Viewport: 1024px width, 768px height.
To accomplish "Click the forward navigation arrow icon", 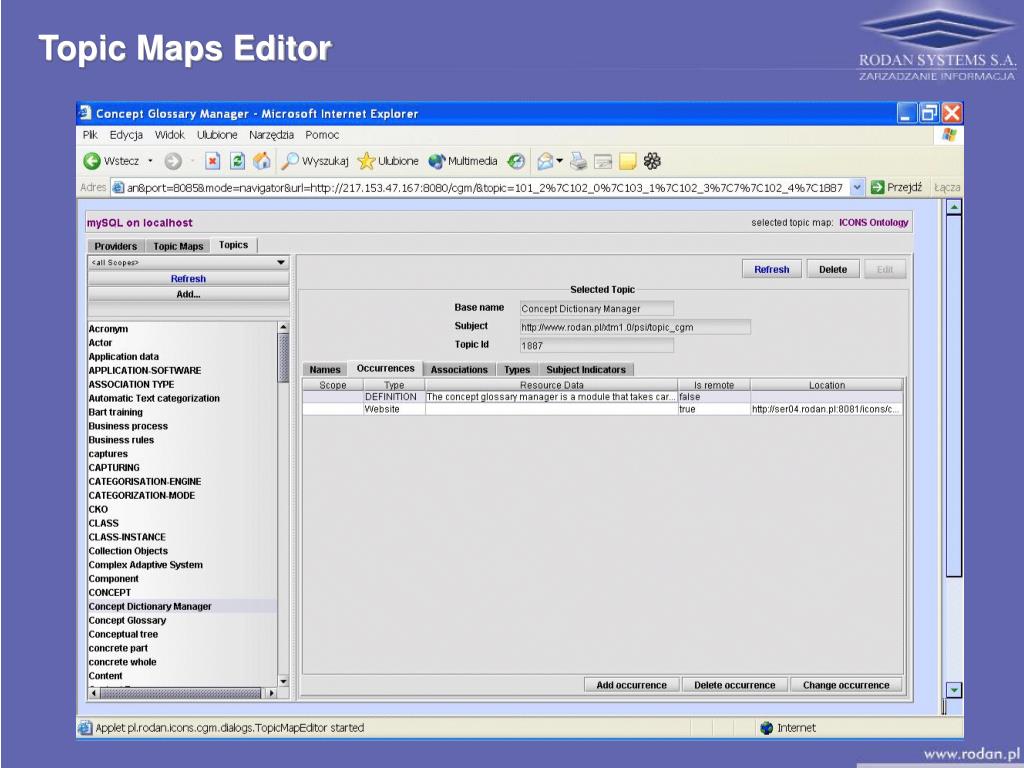I will point(172,161).
